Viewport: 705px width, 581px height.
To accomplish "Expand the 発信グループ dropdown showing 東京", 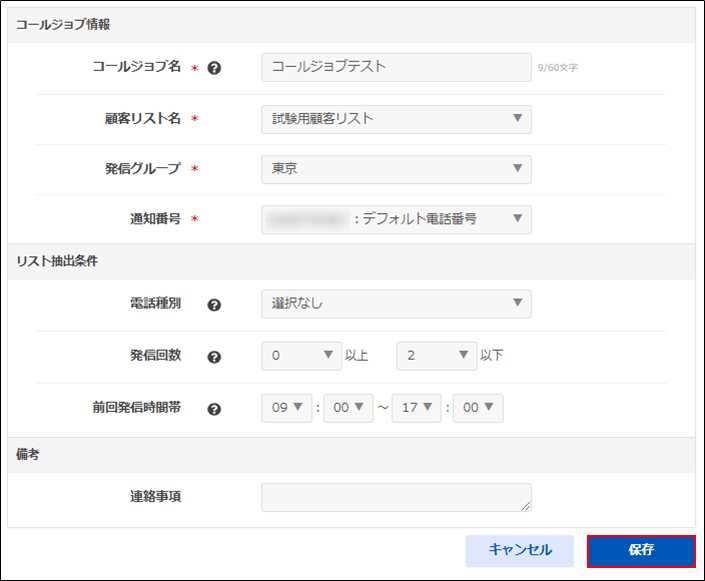I will click(x=396, y=169).
